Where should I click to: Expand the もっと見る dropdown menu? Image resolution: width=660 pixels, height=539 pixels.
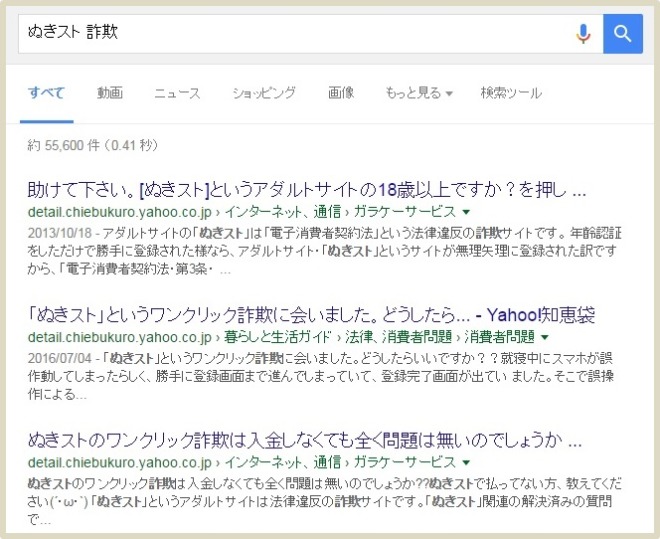[x=419, y=93]
